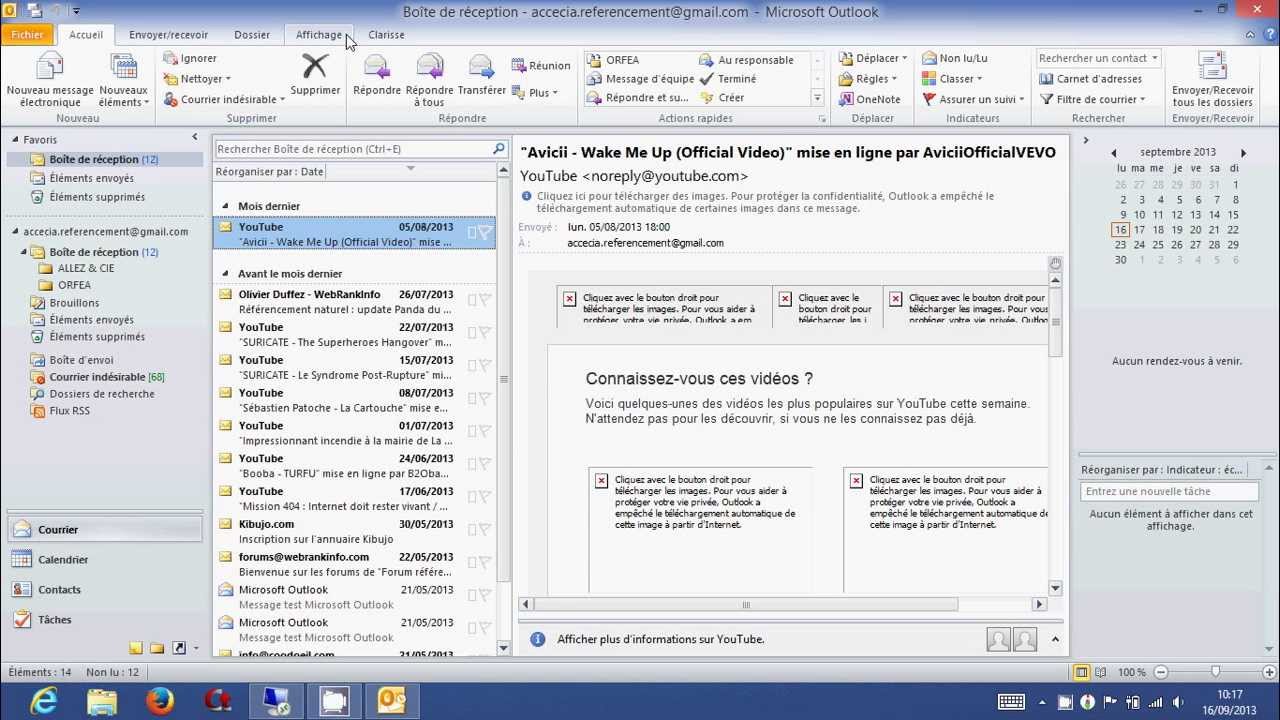The height and width of the screenshot is (720, 1280).
Task: Click Nouveau message électronique icon
Action: tap(49, 67)
